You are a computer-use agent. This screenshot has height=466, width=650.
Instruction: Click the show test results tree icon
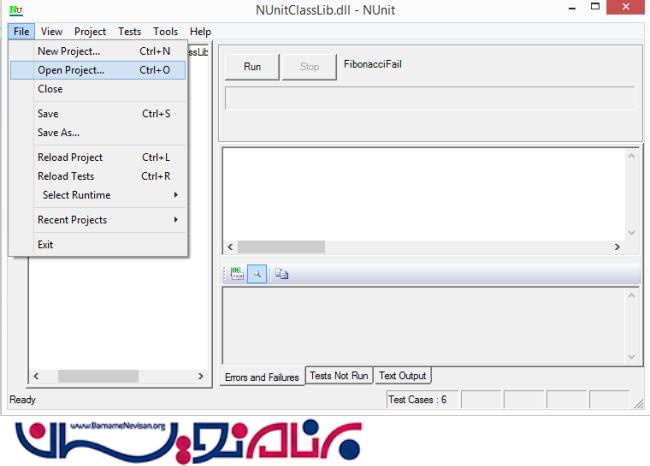click(237, 274)
